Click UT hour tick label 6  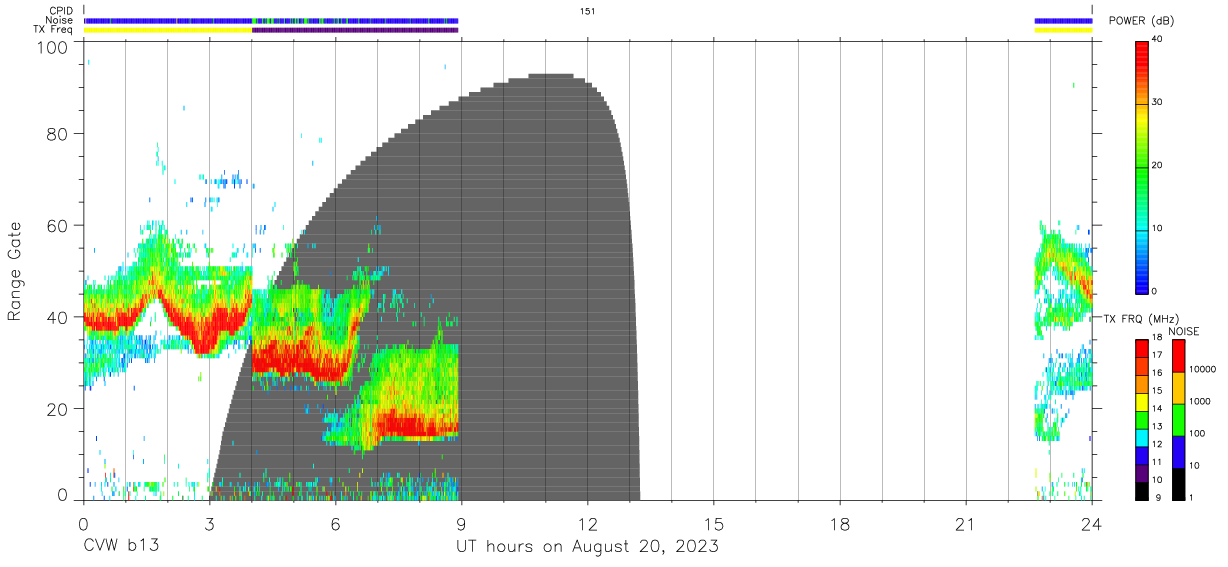pos(335,522)
